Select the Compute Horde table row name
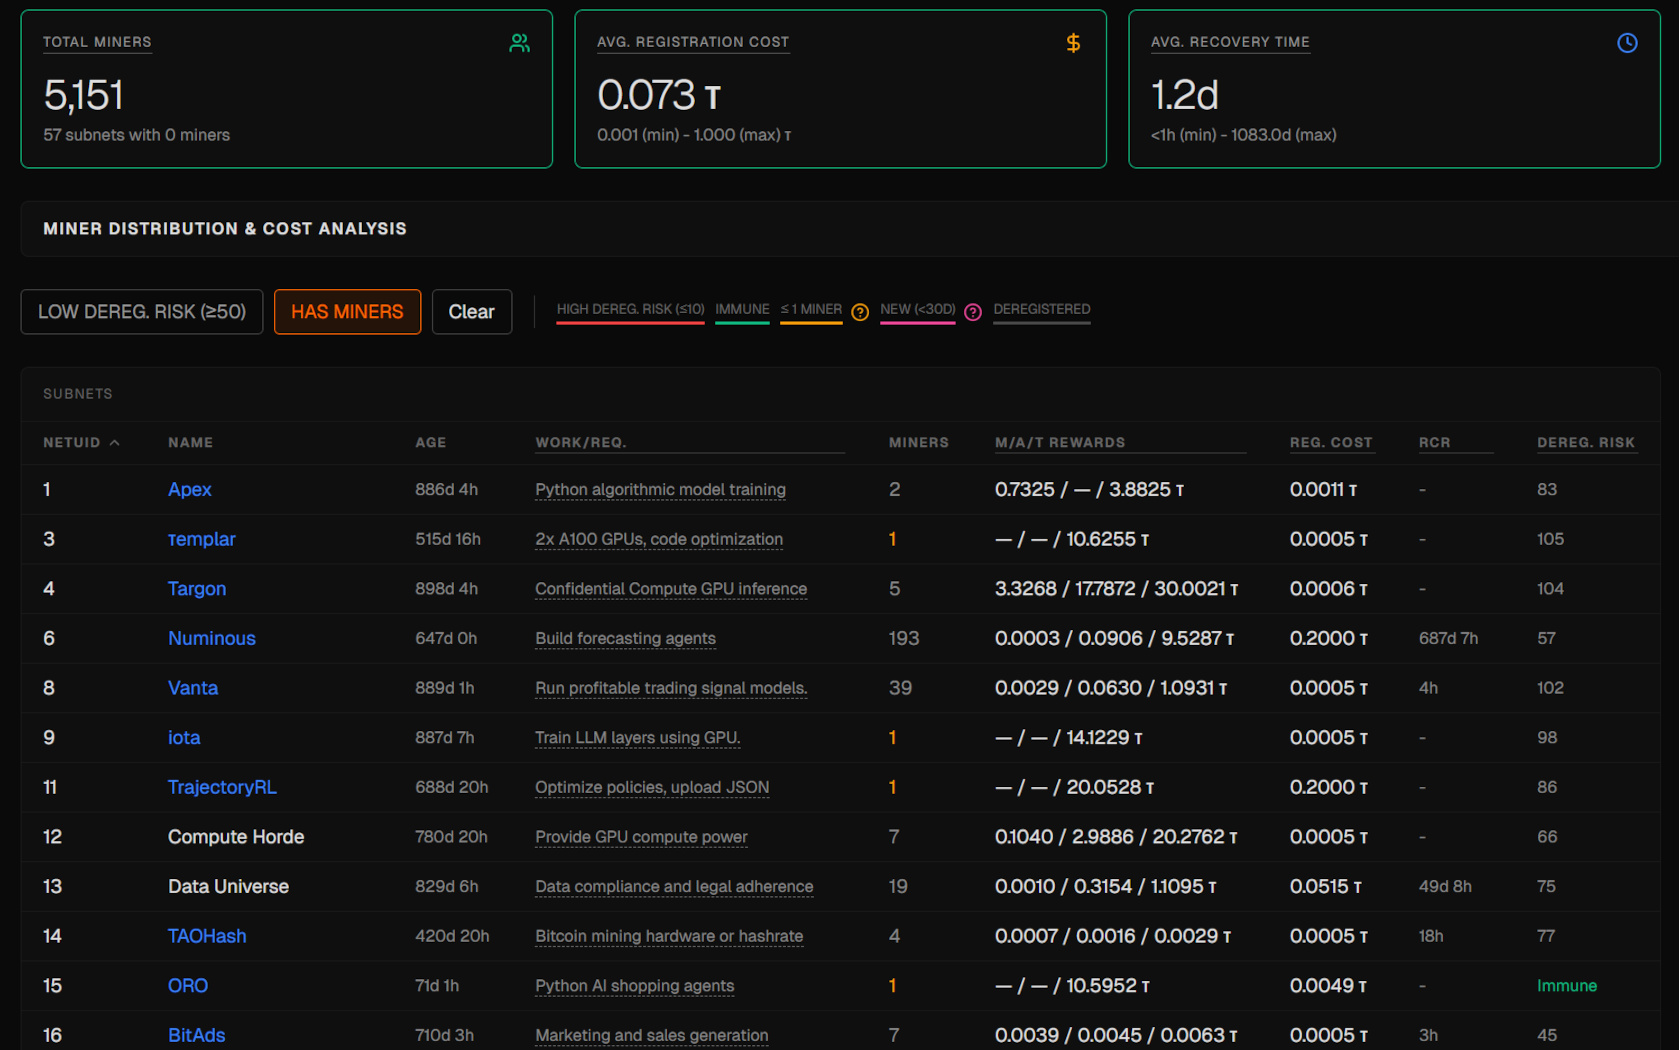This screenshot has width=1680, height=1050. [x=235, y=837]
